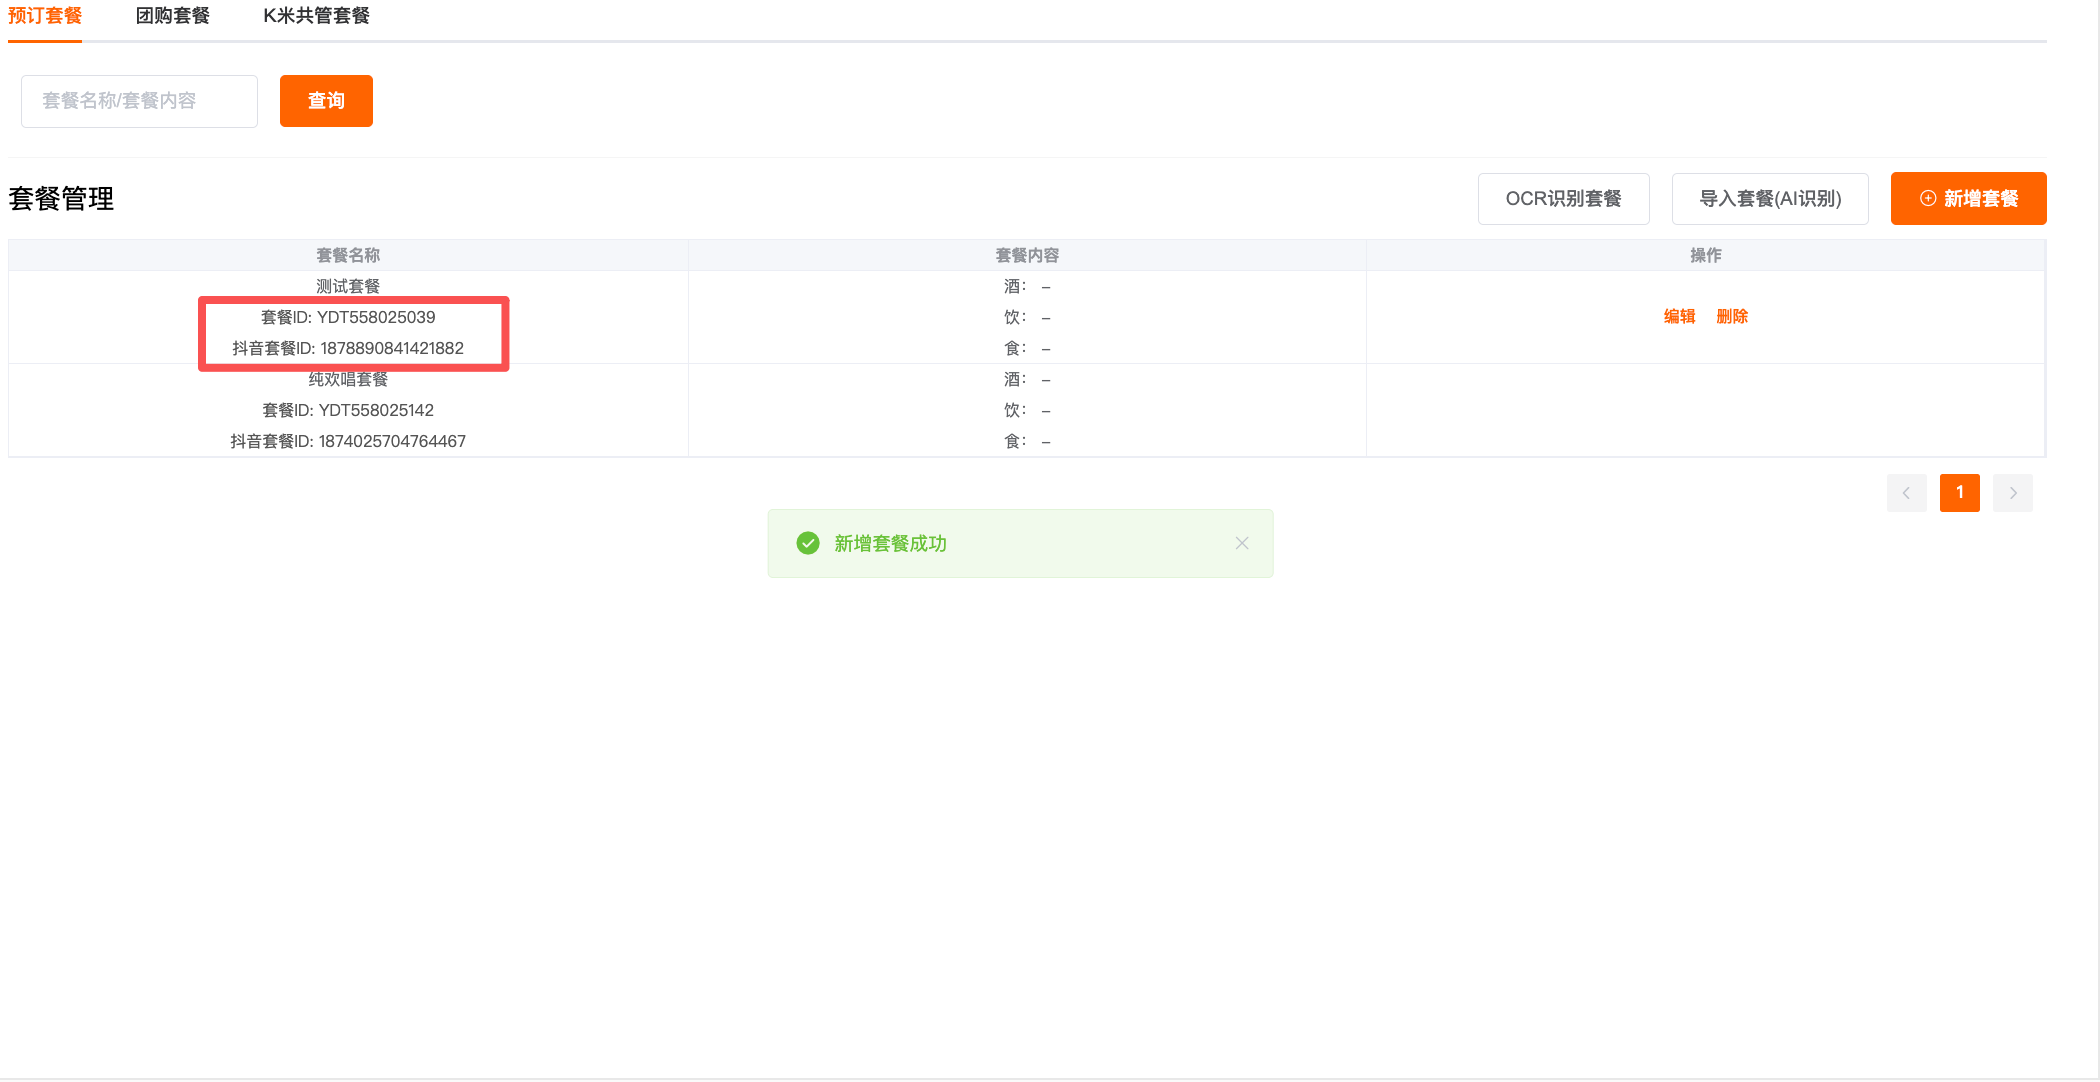Click 抖音套餐ID: 1878890841421882 text
This screenshot has width=2100, height=1082.
point(348,349)
